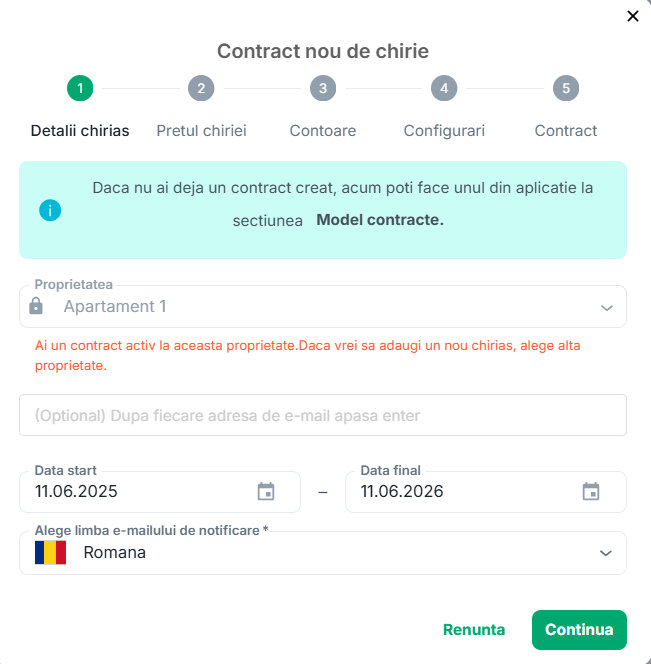The width and height of the screenshot is (651, 664).
Task: Focus the optional e-mail address field
Action: click(x=323, y=415)
